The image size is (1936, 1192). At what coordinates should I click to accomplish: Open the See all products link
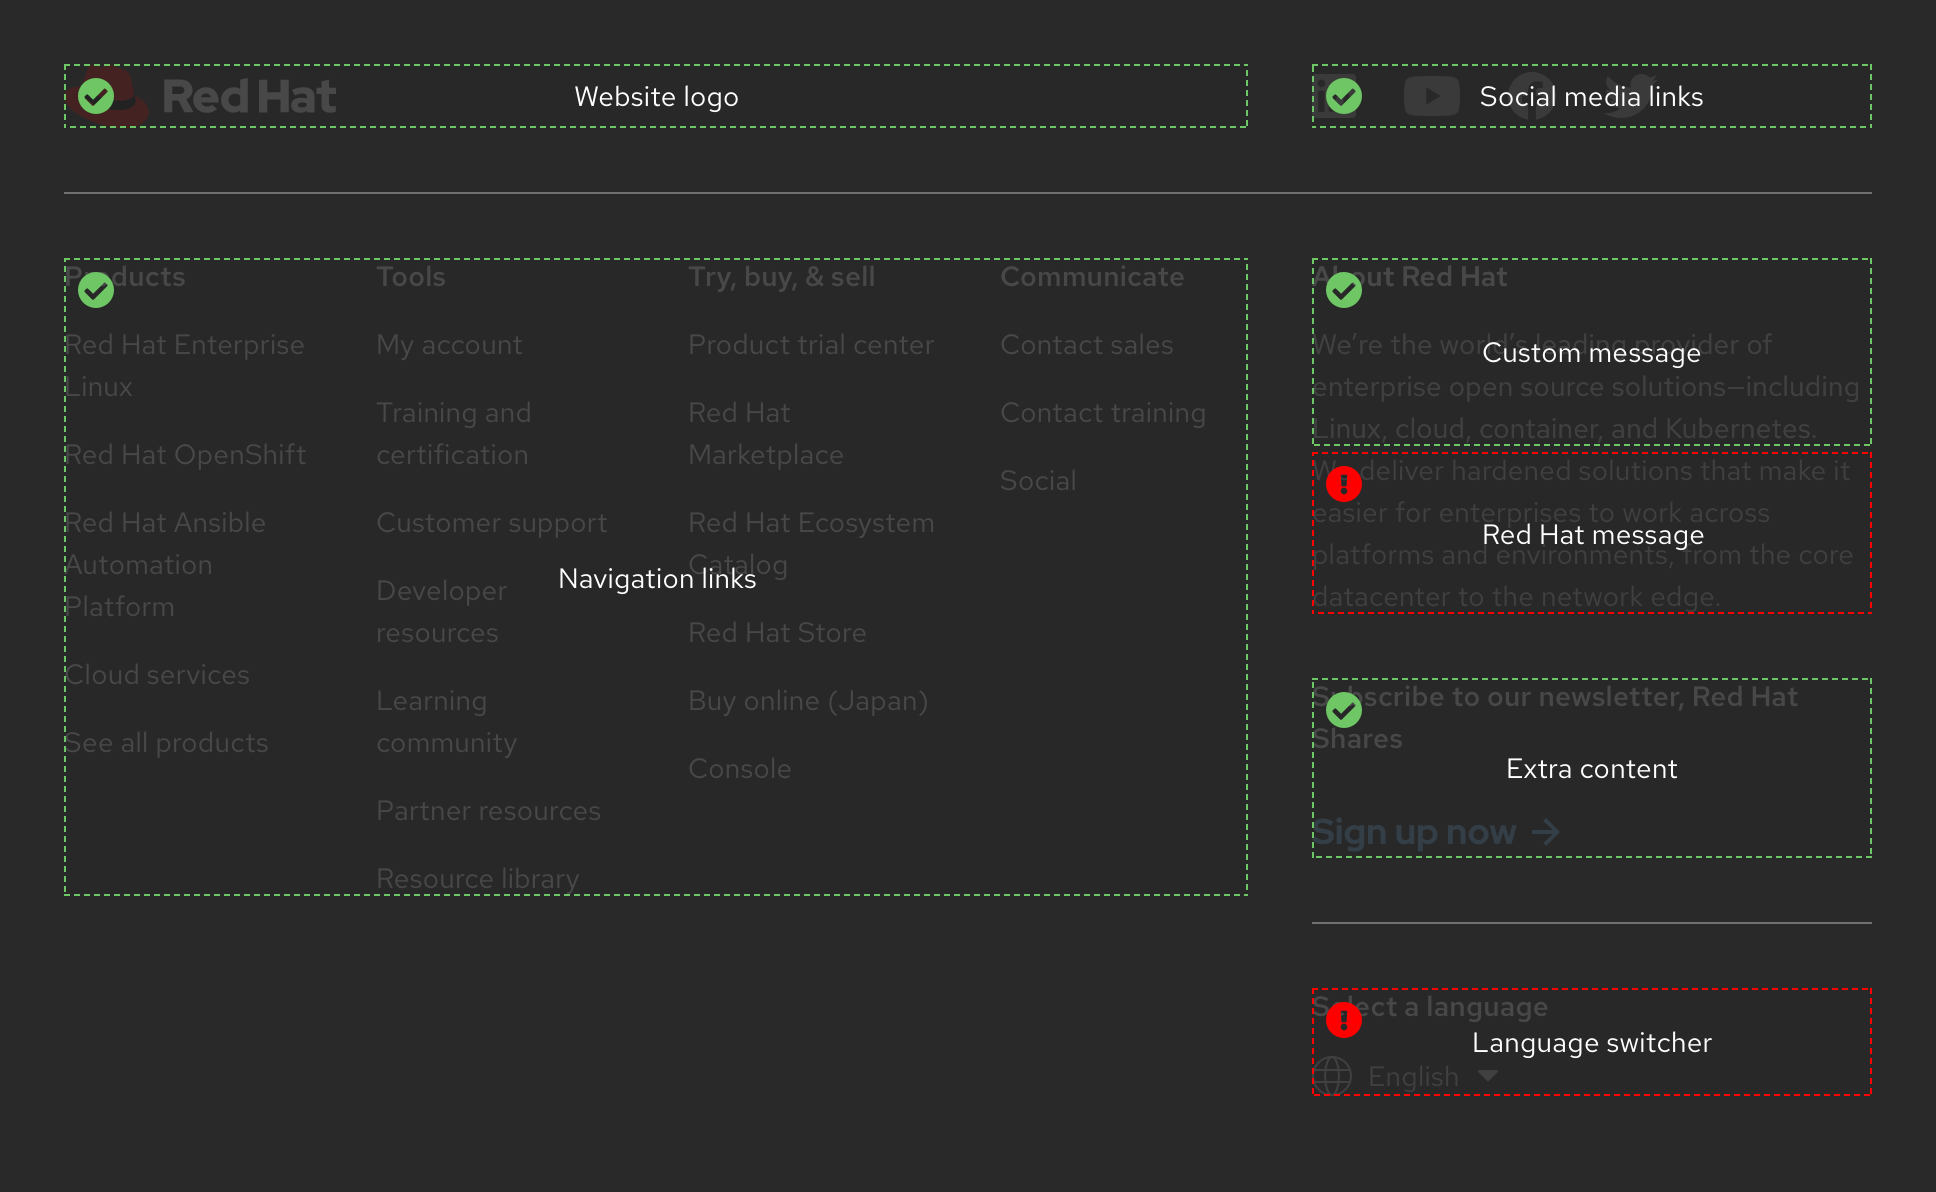(x=167, y=742)
